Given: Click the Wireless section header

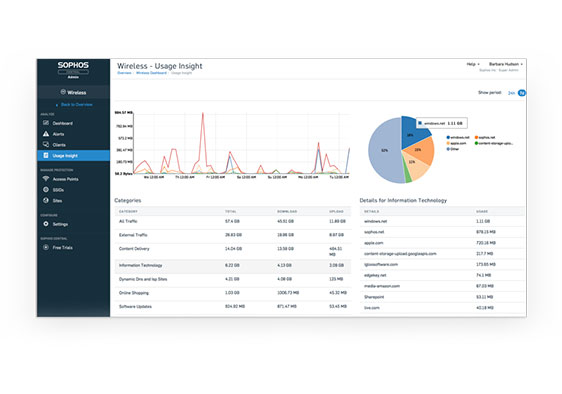Looking at the screenshot, I should (73, 92).
